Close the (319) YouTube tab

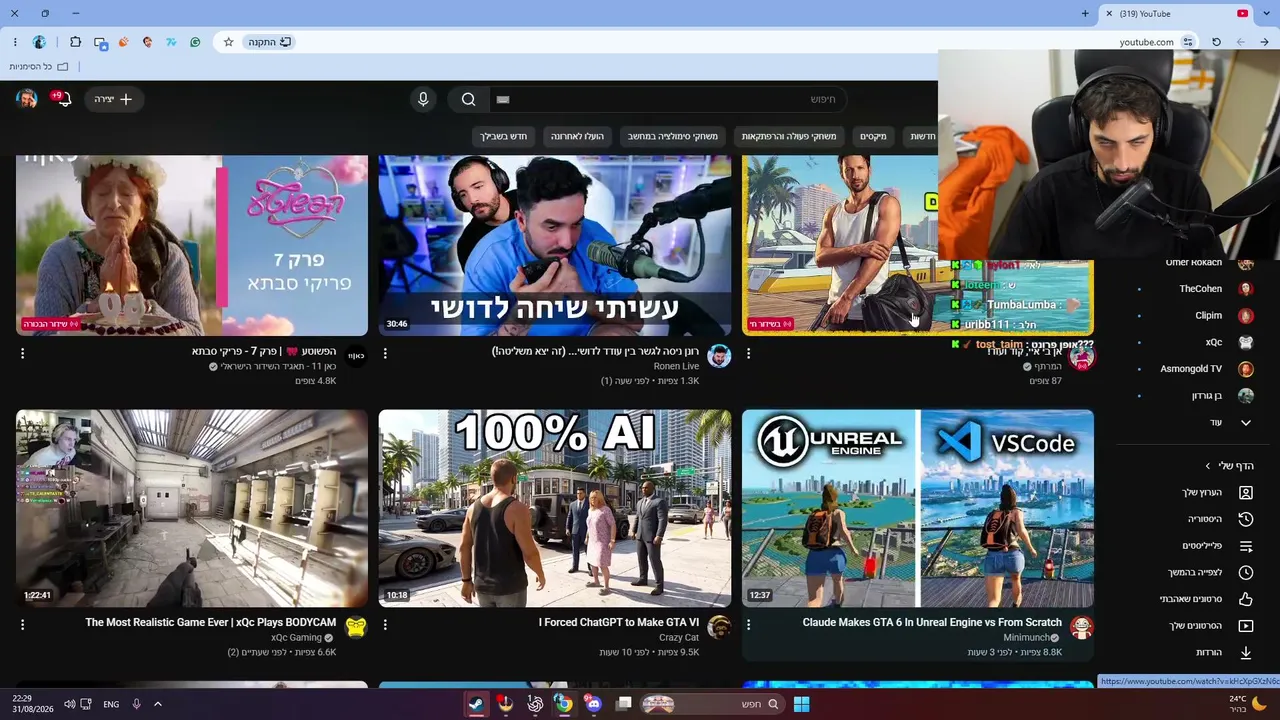[x=1108, y=14]
